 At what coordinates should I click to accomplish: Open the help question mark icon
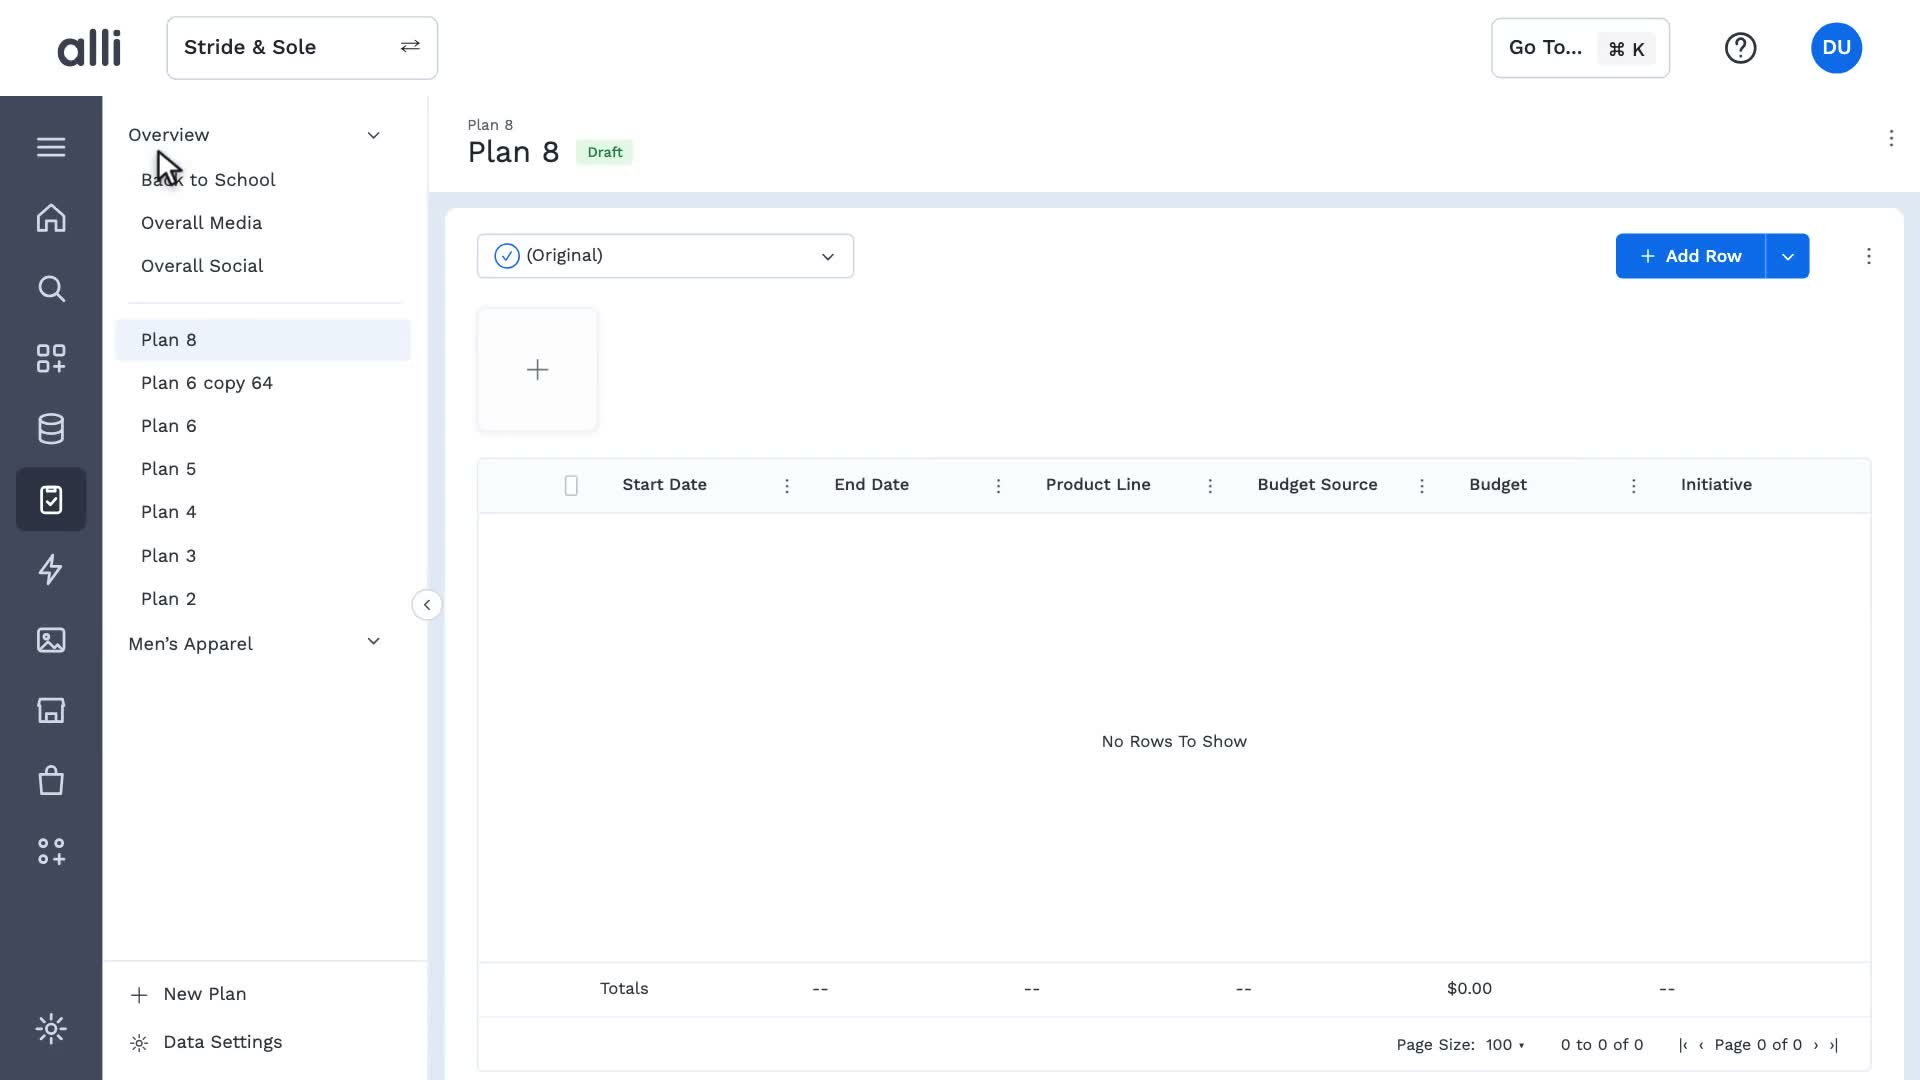1740,48
